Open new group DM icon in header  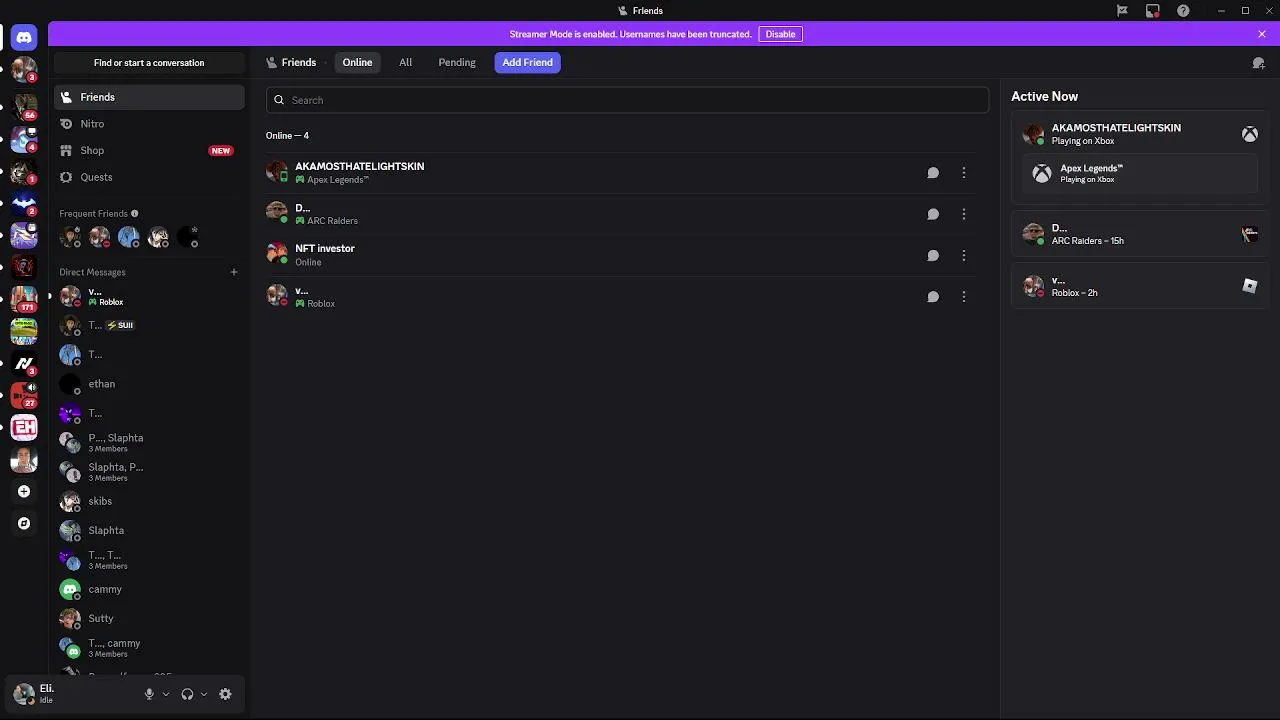1259,63
